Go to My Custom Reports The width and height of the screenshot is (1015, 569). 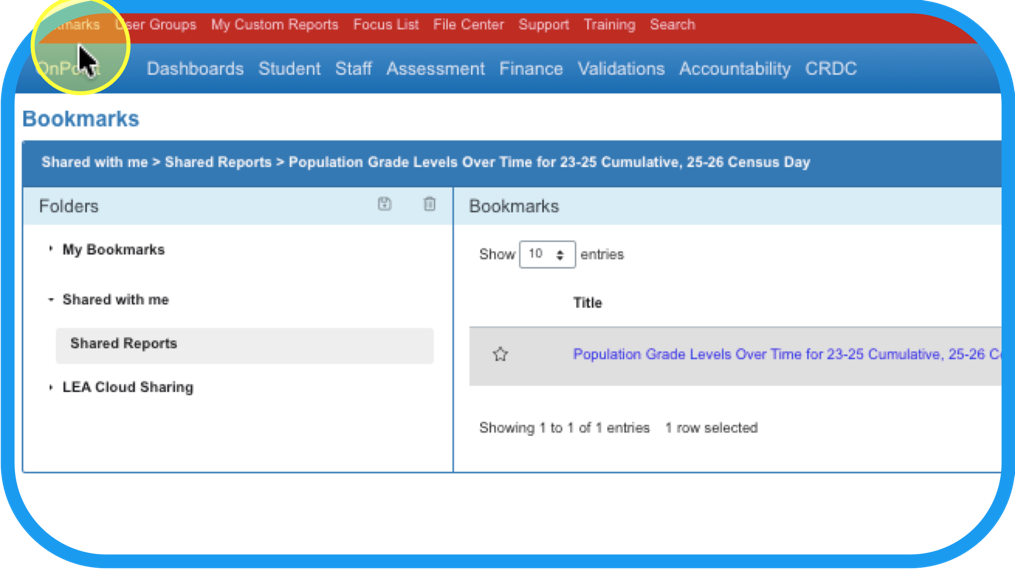274,24
